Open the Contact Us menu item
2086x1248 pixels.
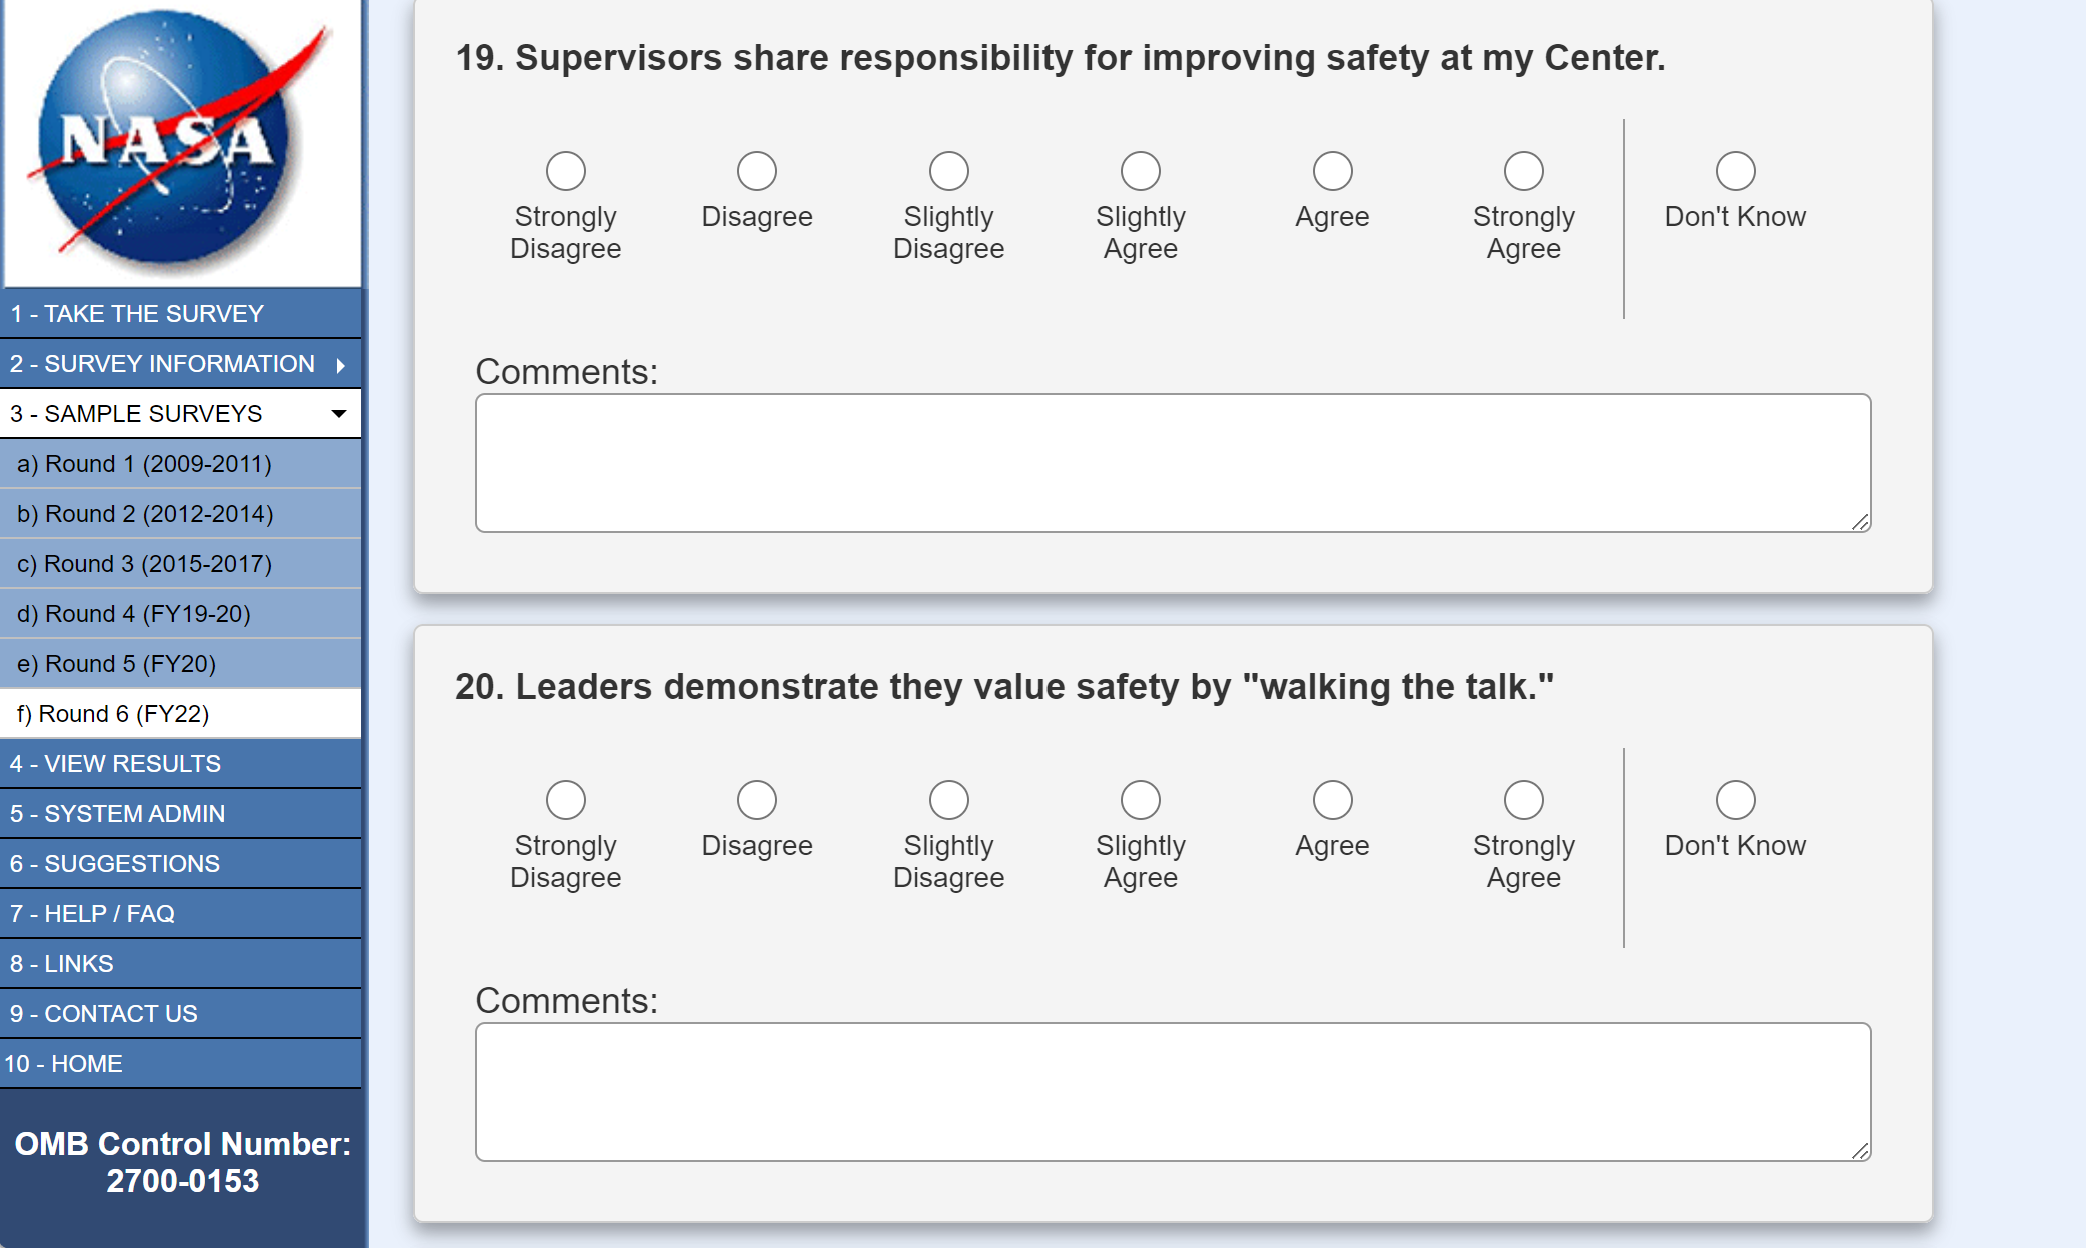pos(104,1014)
